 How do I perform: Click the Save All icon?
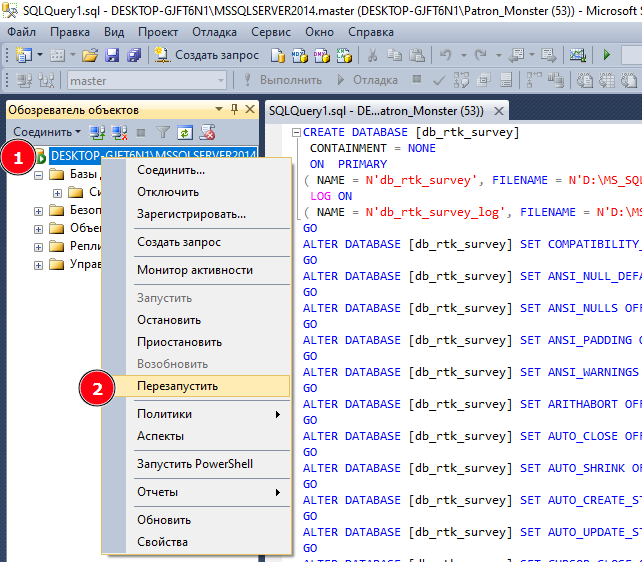point(133,55)
